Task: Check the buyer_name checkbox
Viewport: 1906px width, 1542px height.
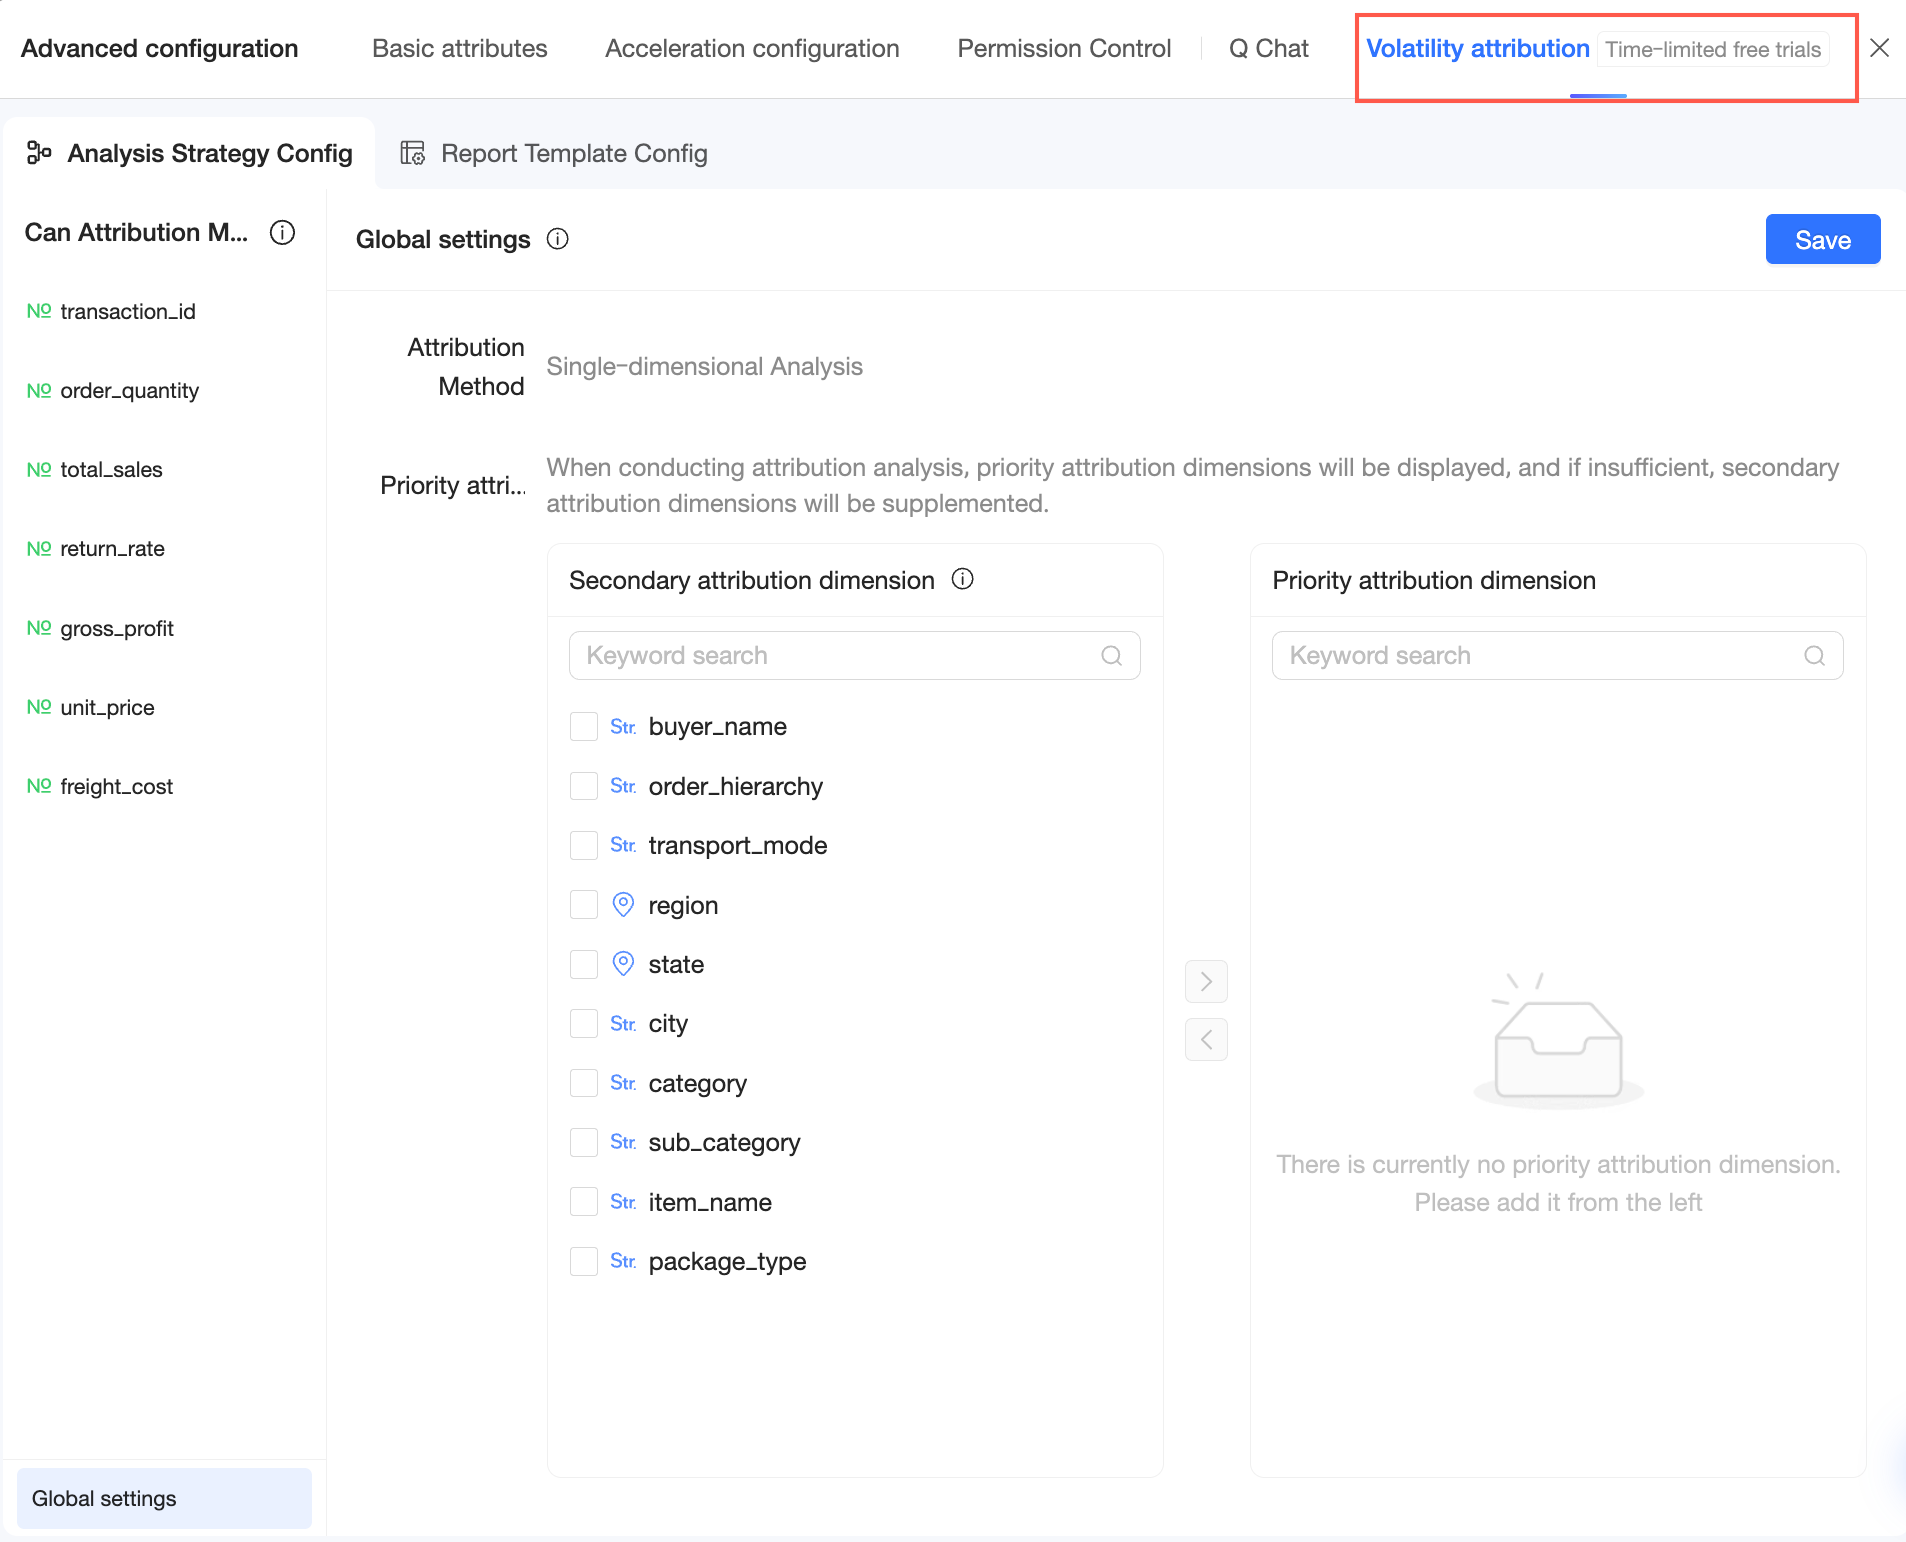Action: pyautogui.click(x=584, y=727)
